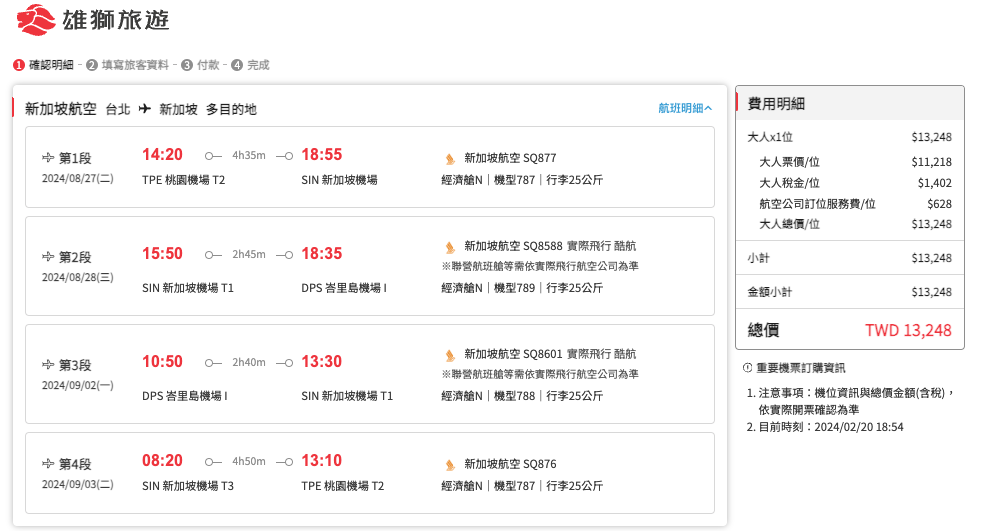
Task: Click the airplane icon between 台北 and 新加坡
Action: click(145, 108)
